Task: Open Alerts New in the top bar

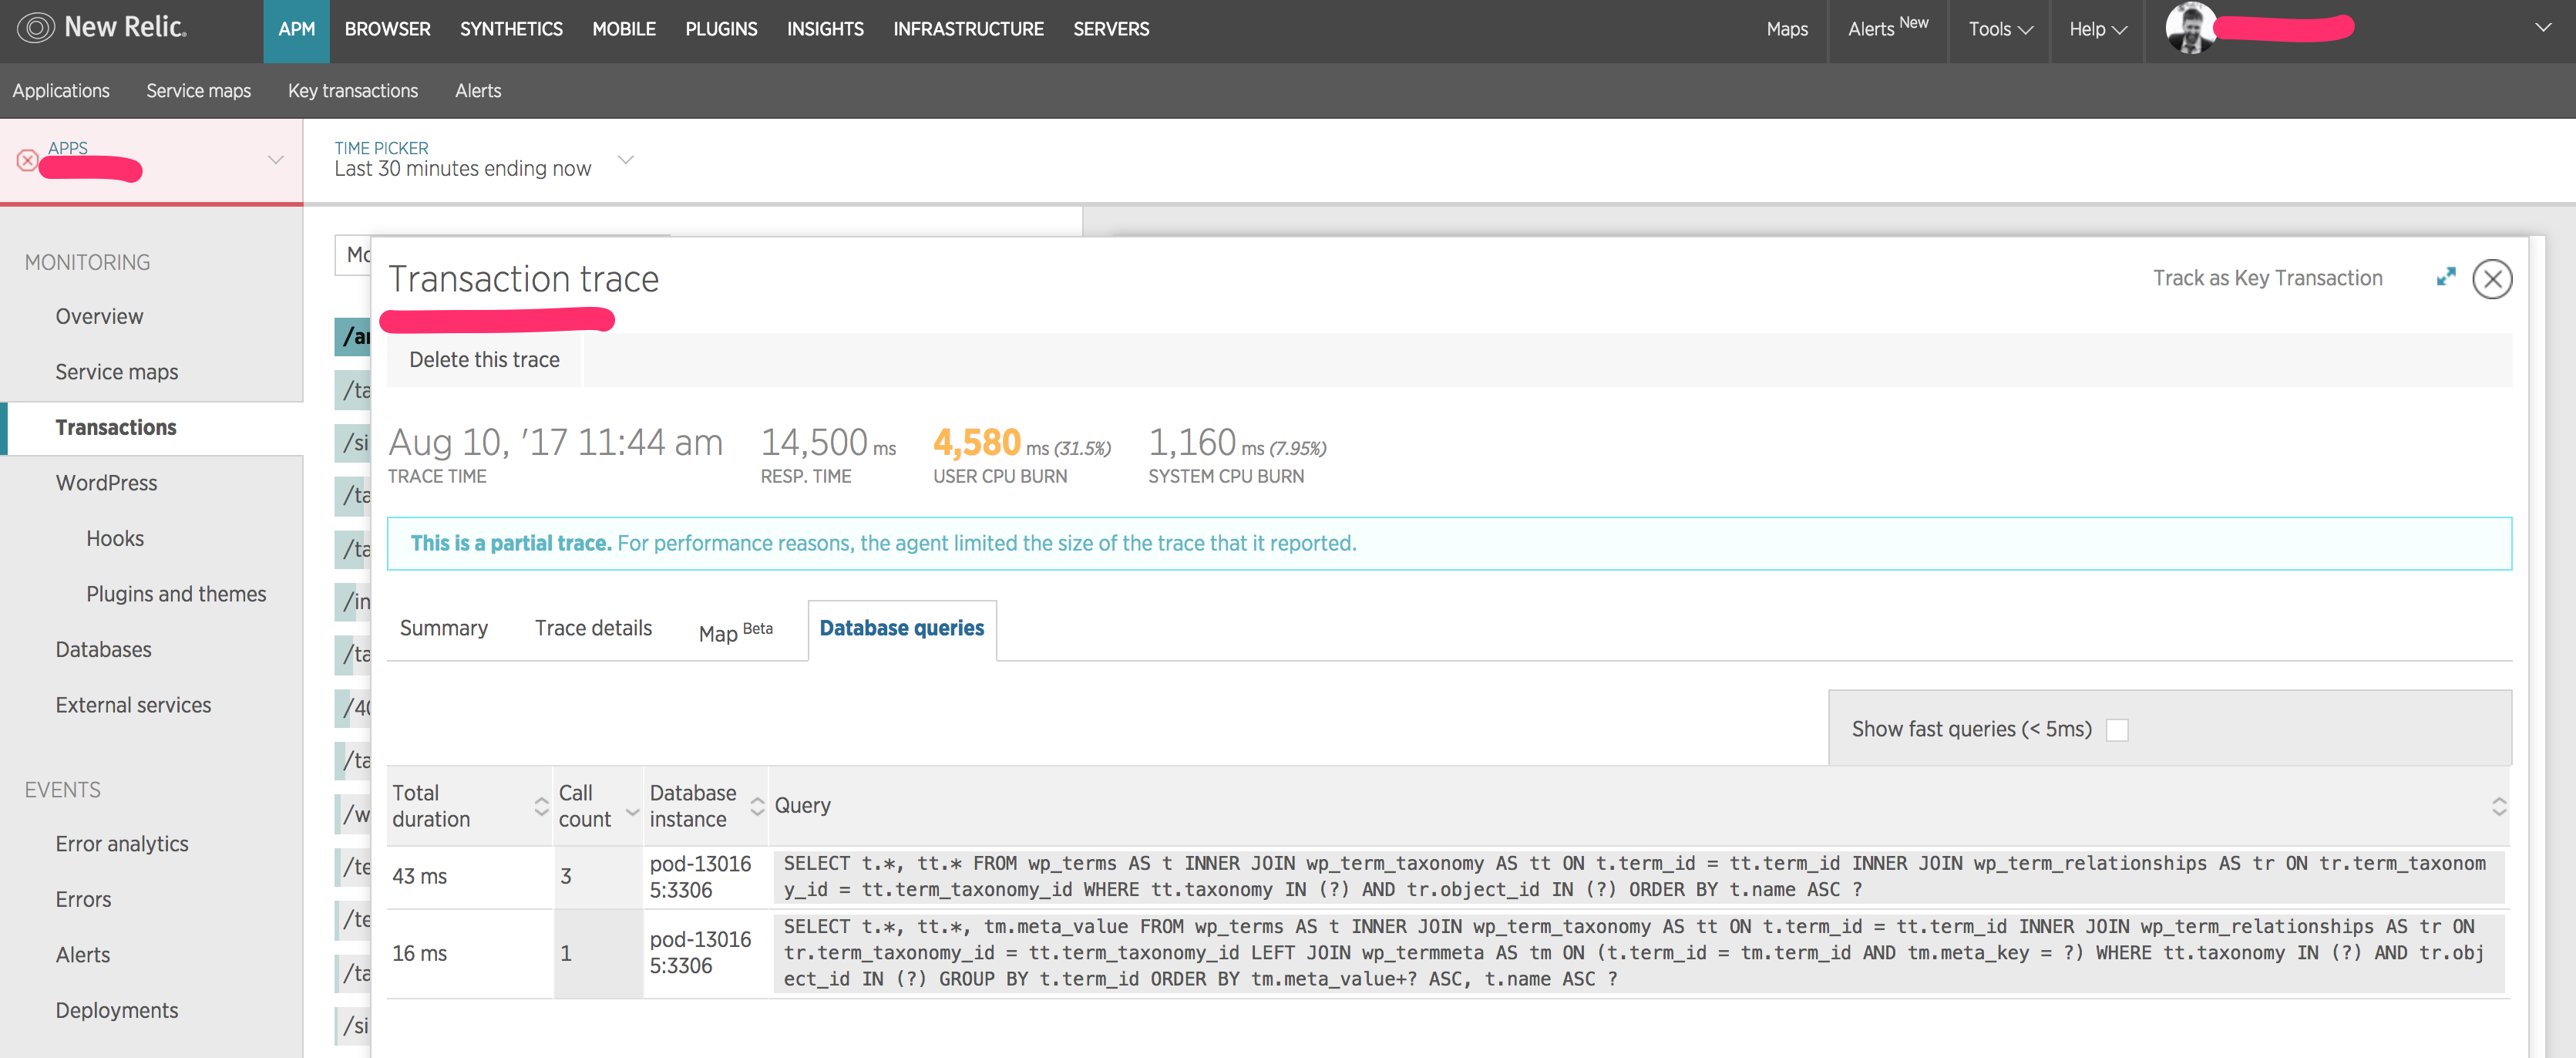Action: [x=1888, y=27]
